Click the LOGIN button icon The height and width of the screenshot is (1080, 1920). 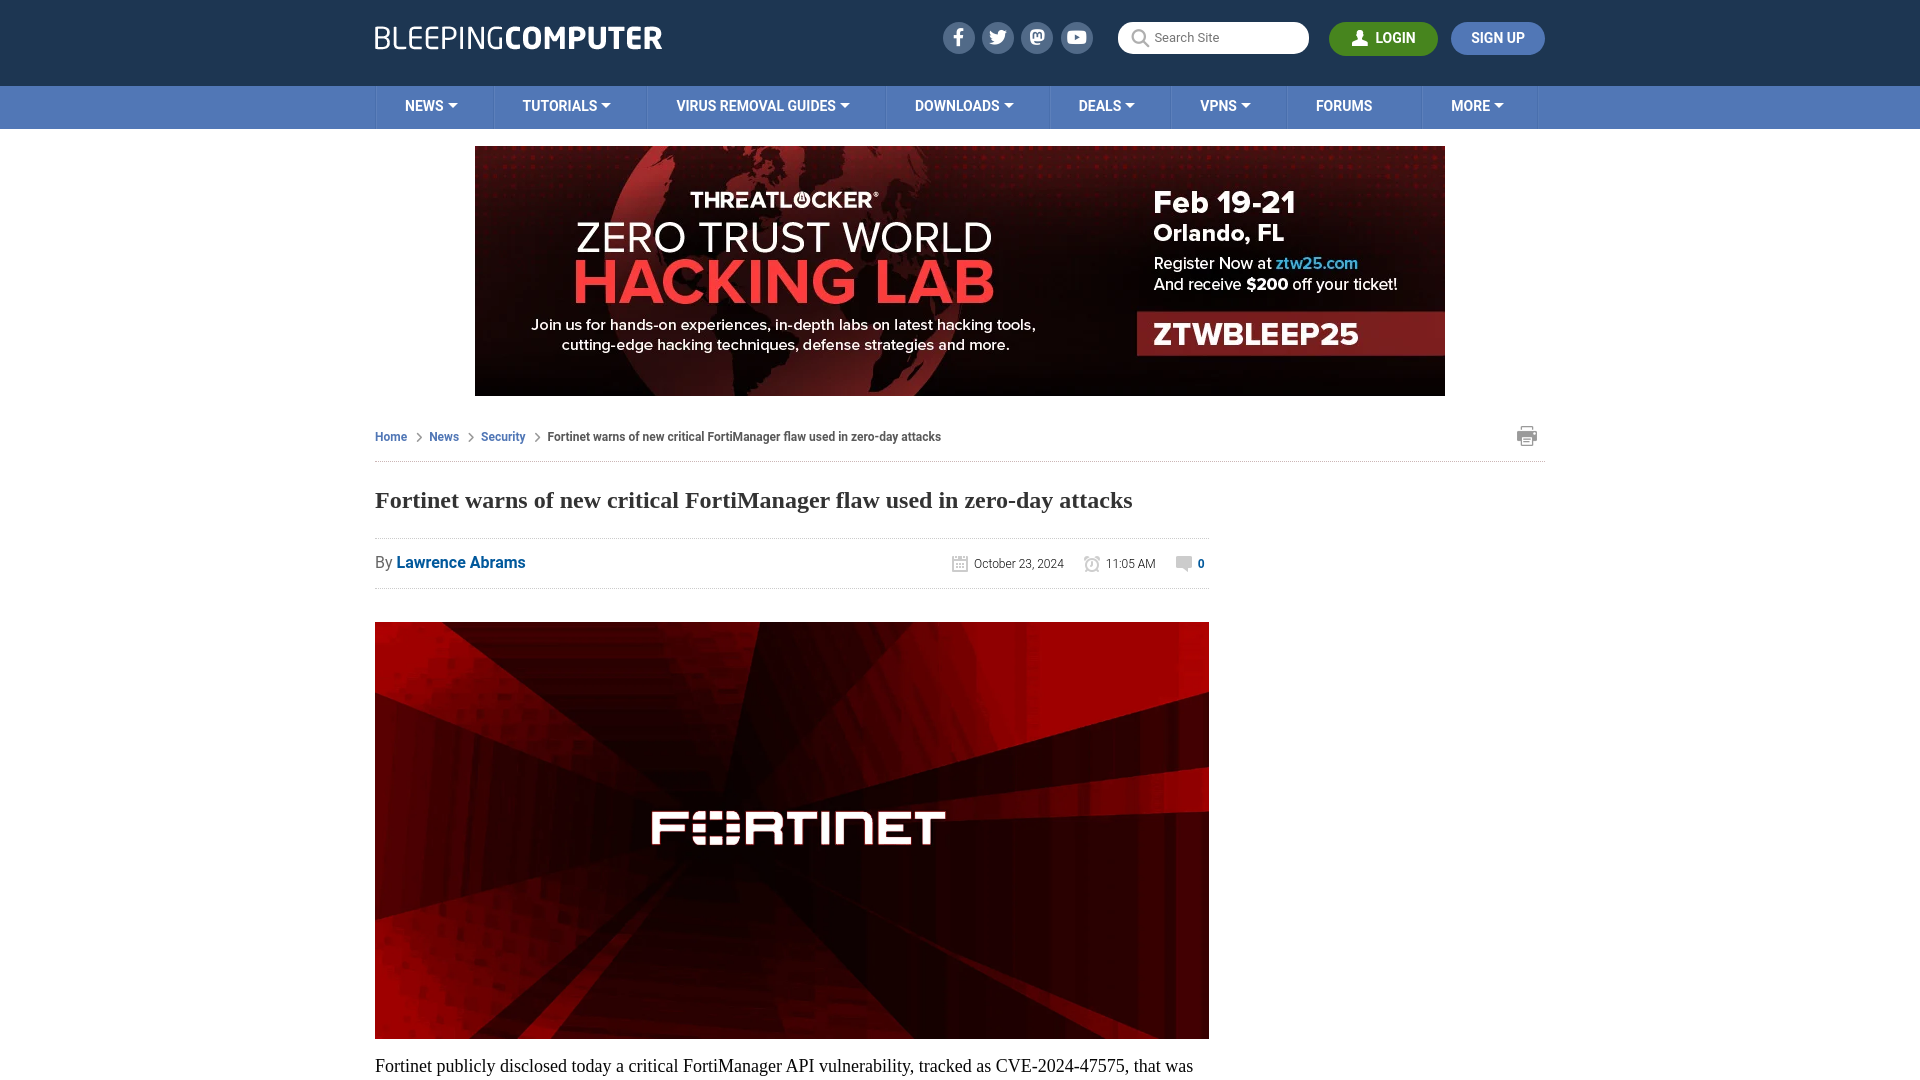1360,37
